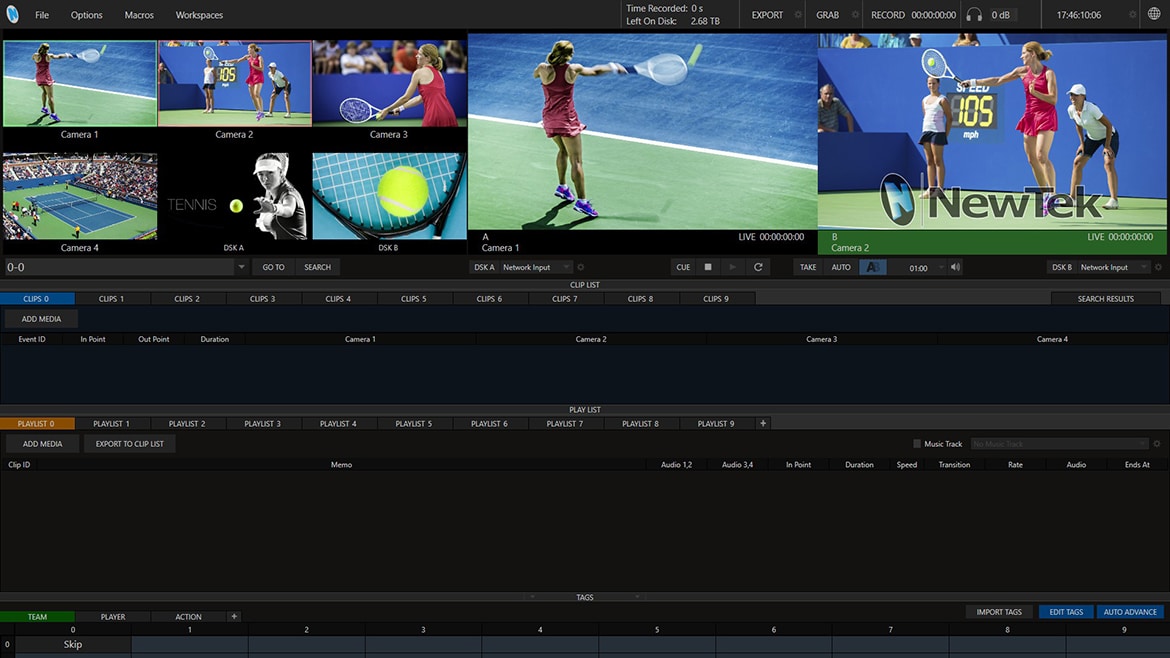1170x658 pixels.
Task: Click the stop playback button
Action: (x=708, y=267)
